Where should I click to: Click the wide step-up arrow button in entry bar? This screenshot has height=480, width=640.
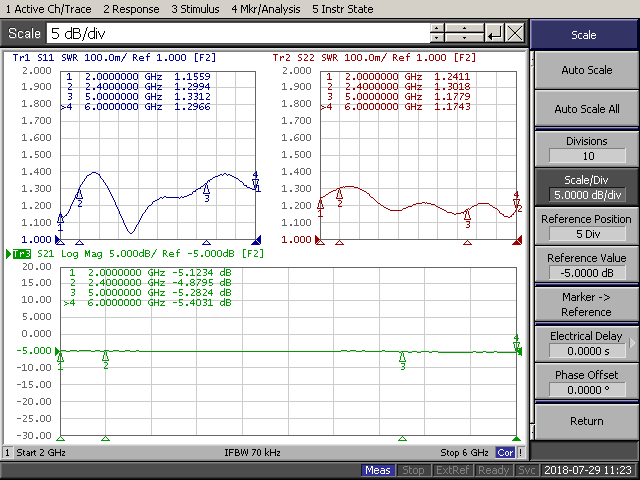(464, 28)
